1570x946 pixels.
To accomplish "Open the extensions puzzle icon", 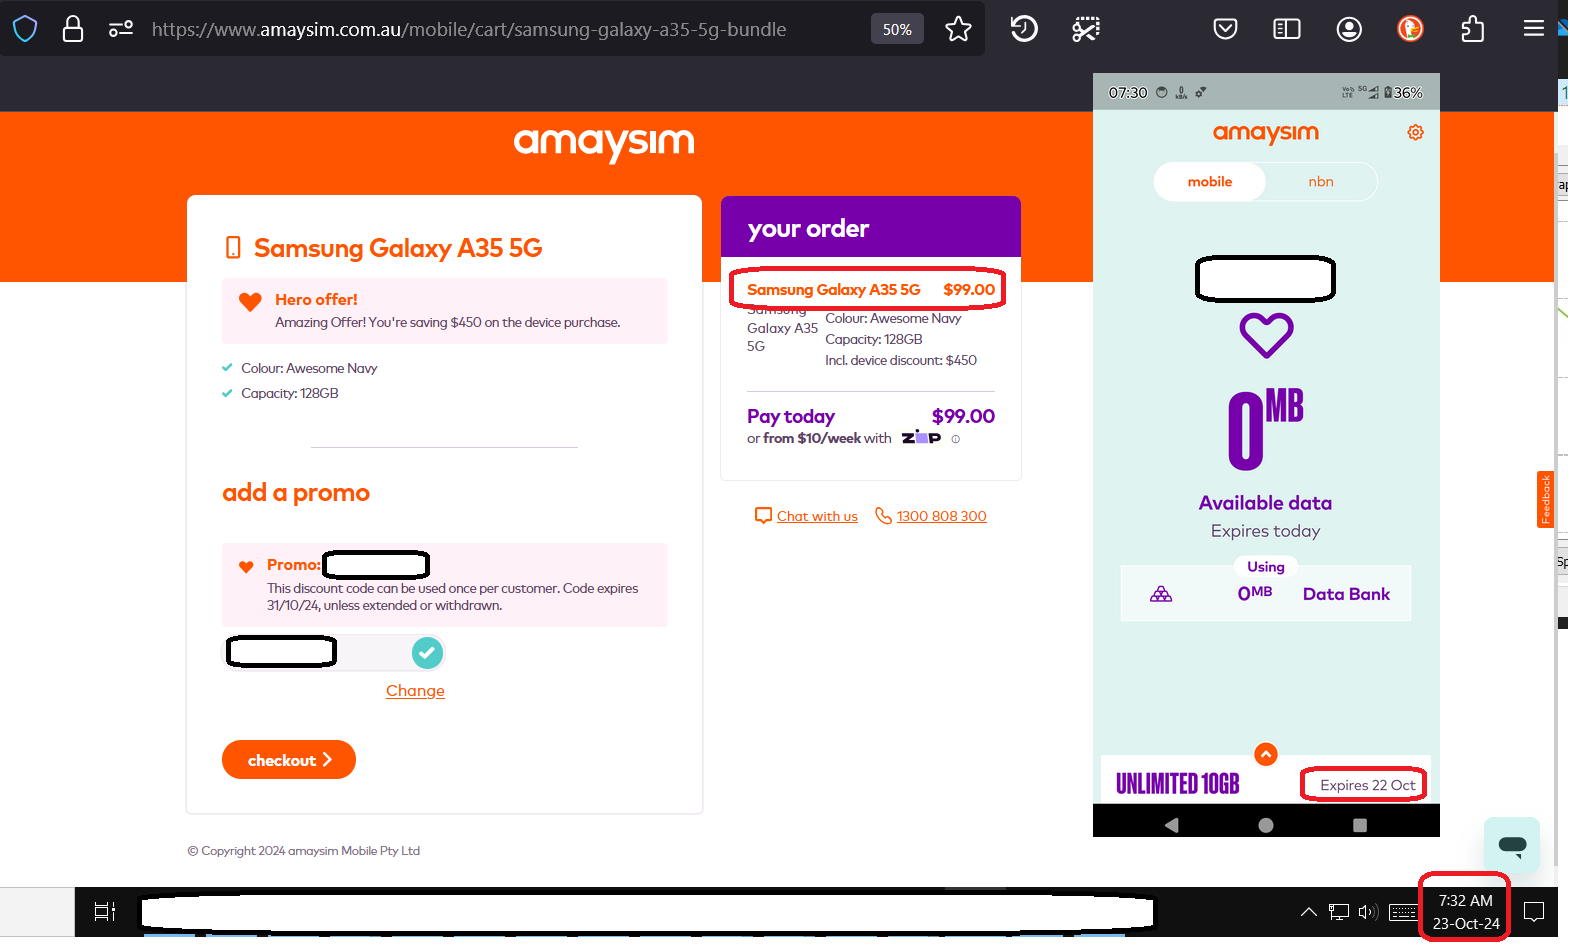I will (x=1472, y=29).
